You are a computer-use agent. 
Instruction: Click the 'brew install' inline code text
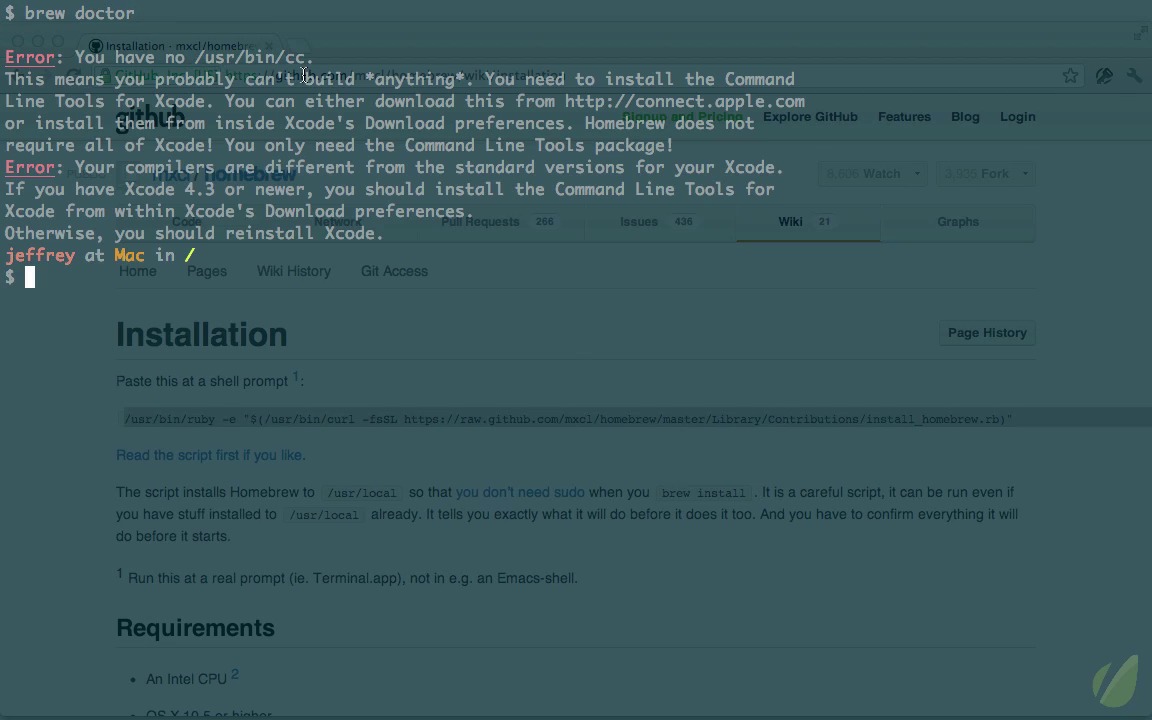click(x=703, y=493)
